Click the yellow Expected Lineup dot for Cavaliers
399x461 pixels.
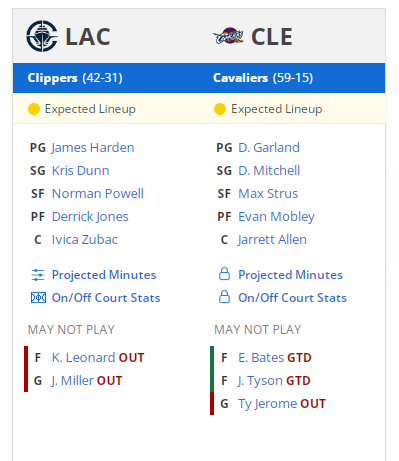(x=220, y=109)
